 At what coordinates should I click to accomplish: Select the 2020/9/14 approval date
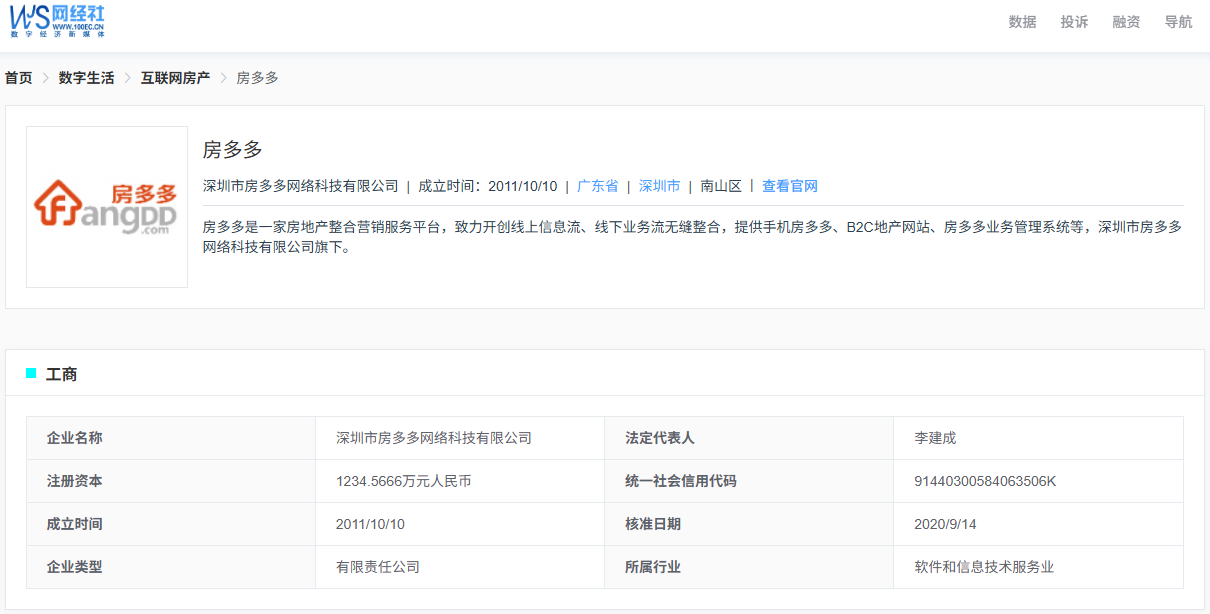(x=945, y=524)
